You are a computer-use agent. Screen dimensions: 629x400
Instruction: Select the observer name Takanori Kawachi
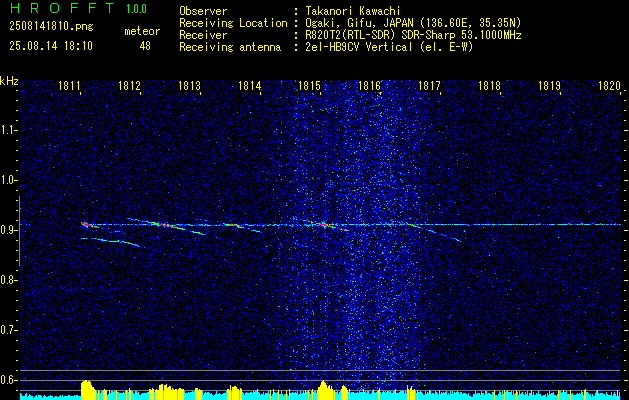pos(353,11)
